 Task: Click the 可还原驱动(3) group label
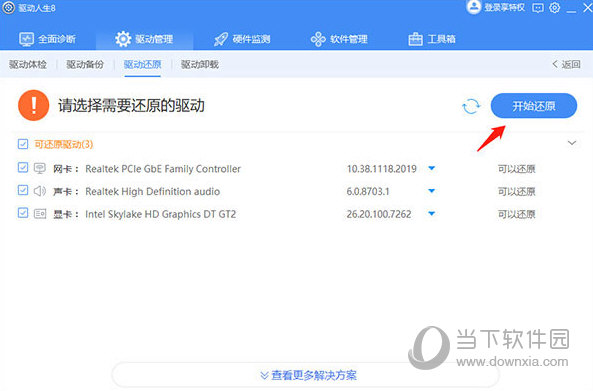pos(64,144)
